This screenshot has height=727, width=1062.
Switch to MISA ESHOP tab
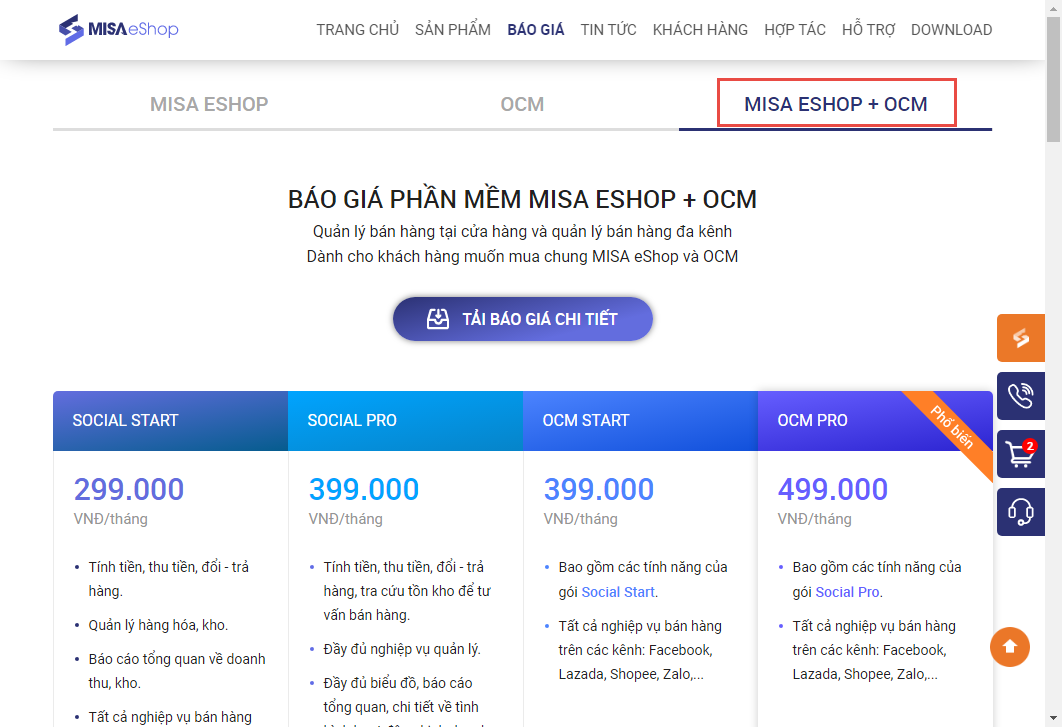209,104
